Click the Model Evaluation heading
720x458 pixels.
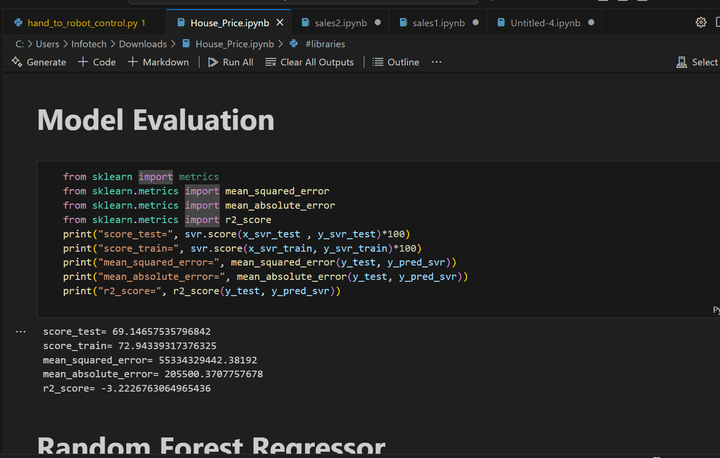point(156,120)
